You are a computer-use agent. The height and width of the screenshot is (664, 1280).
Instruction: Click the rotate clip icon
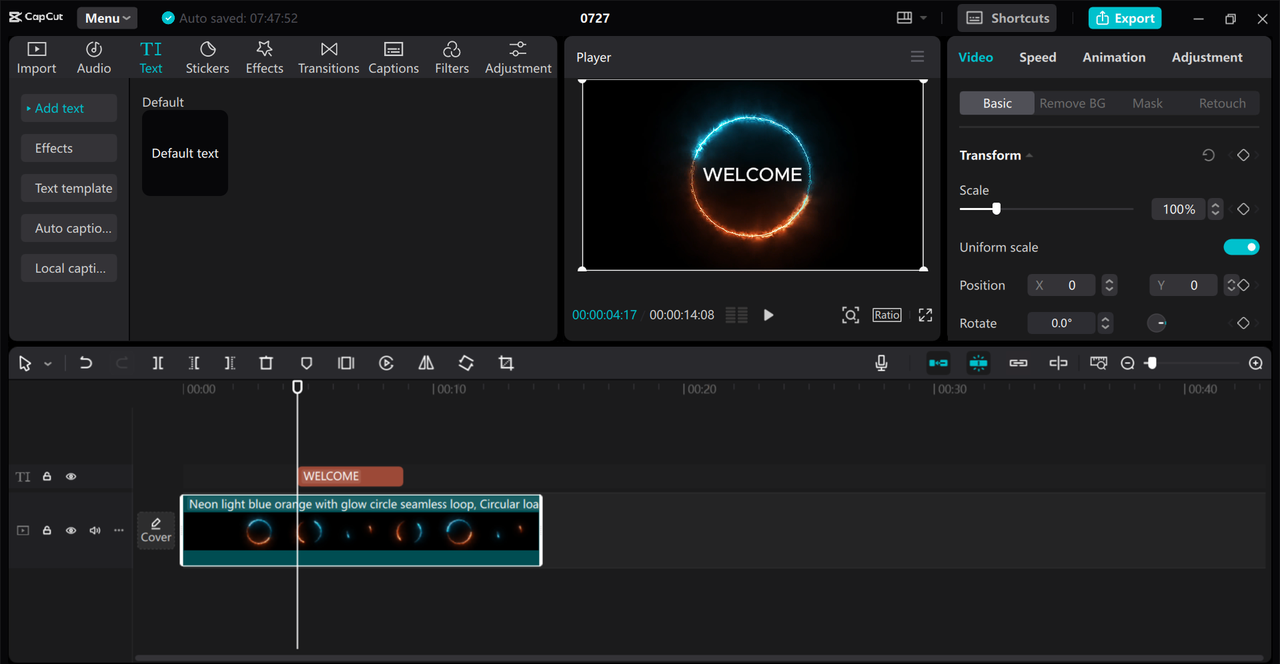coord(466,363)
